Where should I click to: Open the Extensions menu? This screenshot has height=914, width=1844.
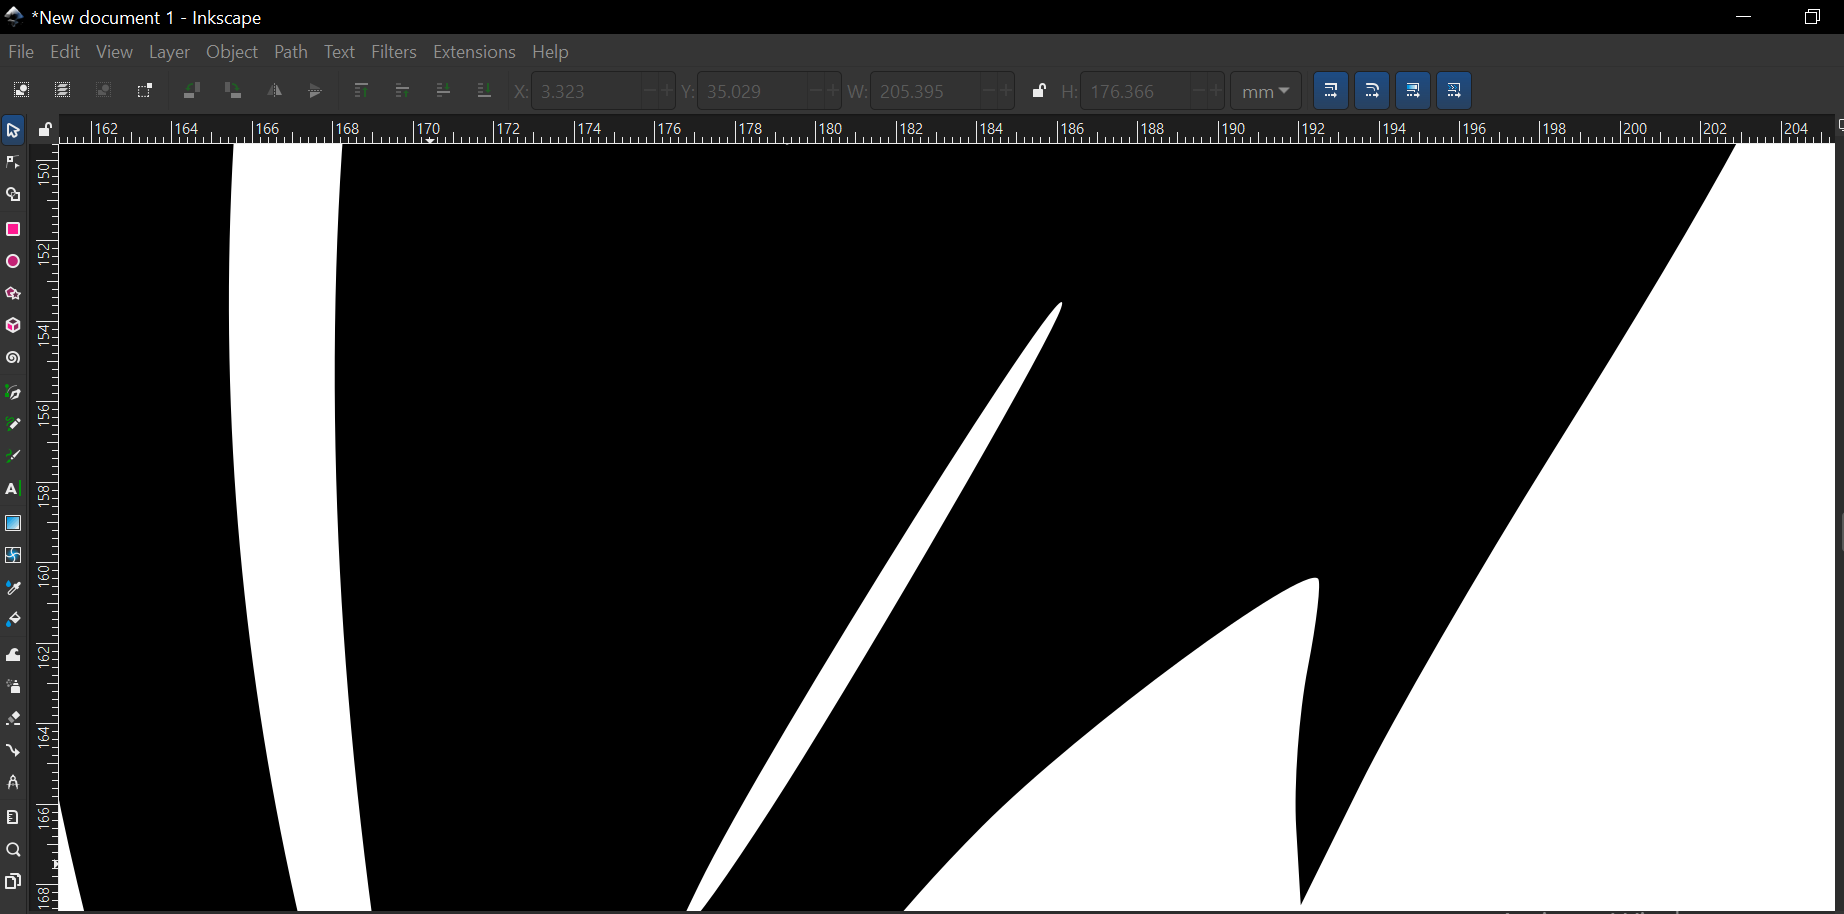tap(474, 52)
